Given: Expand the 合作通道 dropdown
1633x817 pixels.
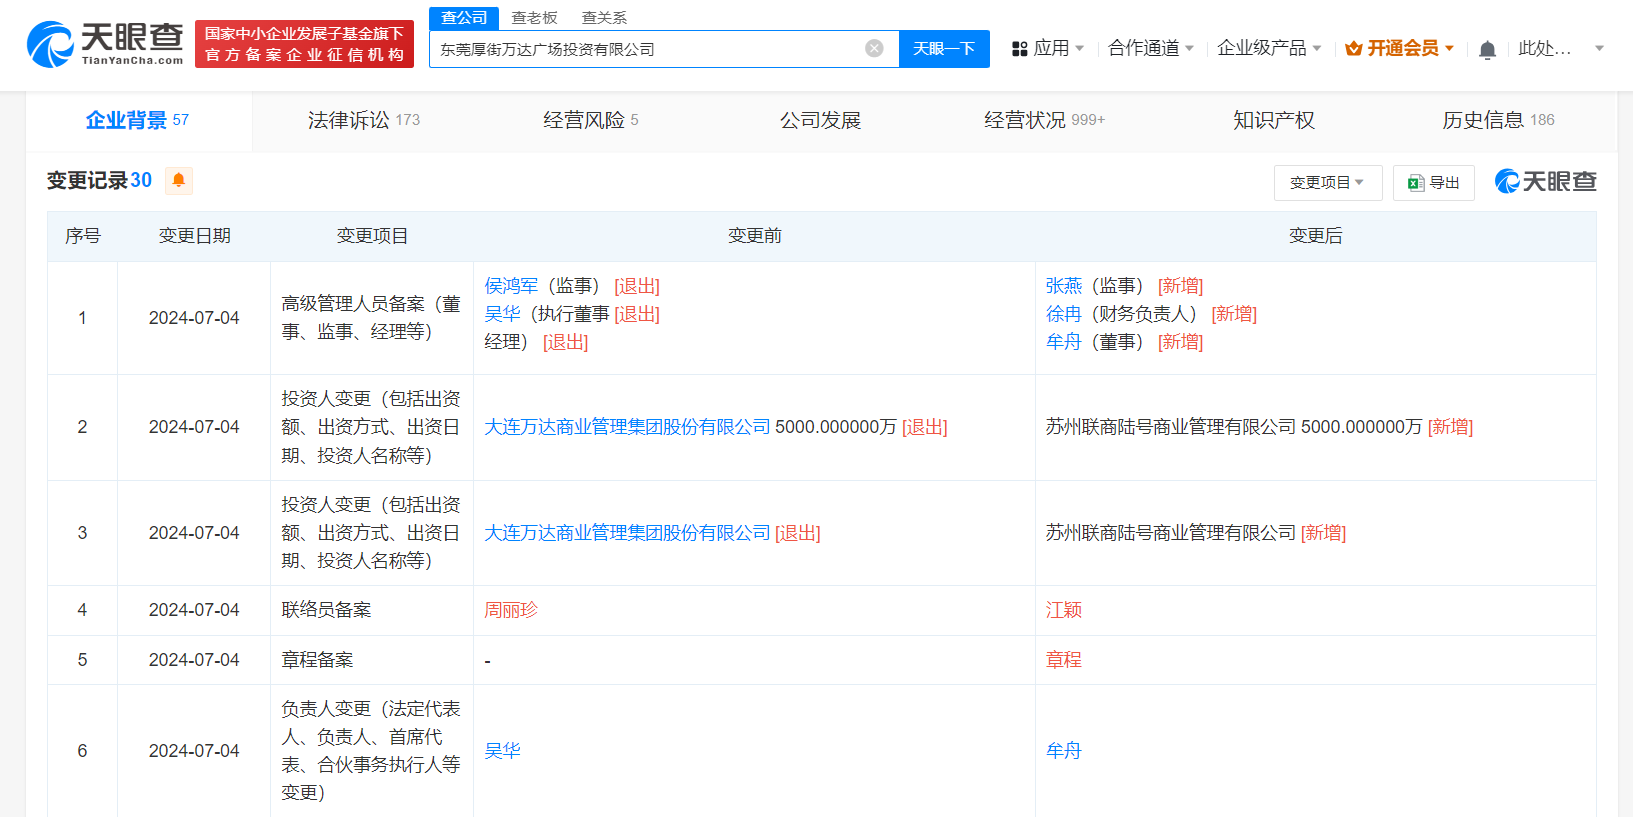Looking at the screenshot, I should (x=1151, y=48).
